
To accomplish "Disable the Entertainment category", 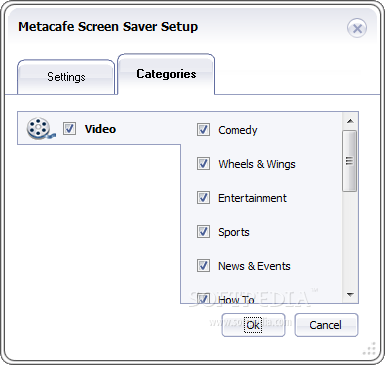I will 203,197.
